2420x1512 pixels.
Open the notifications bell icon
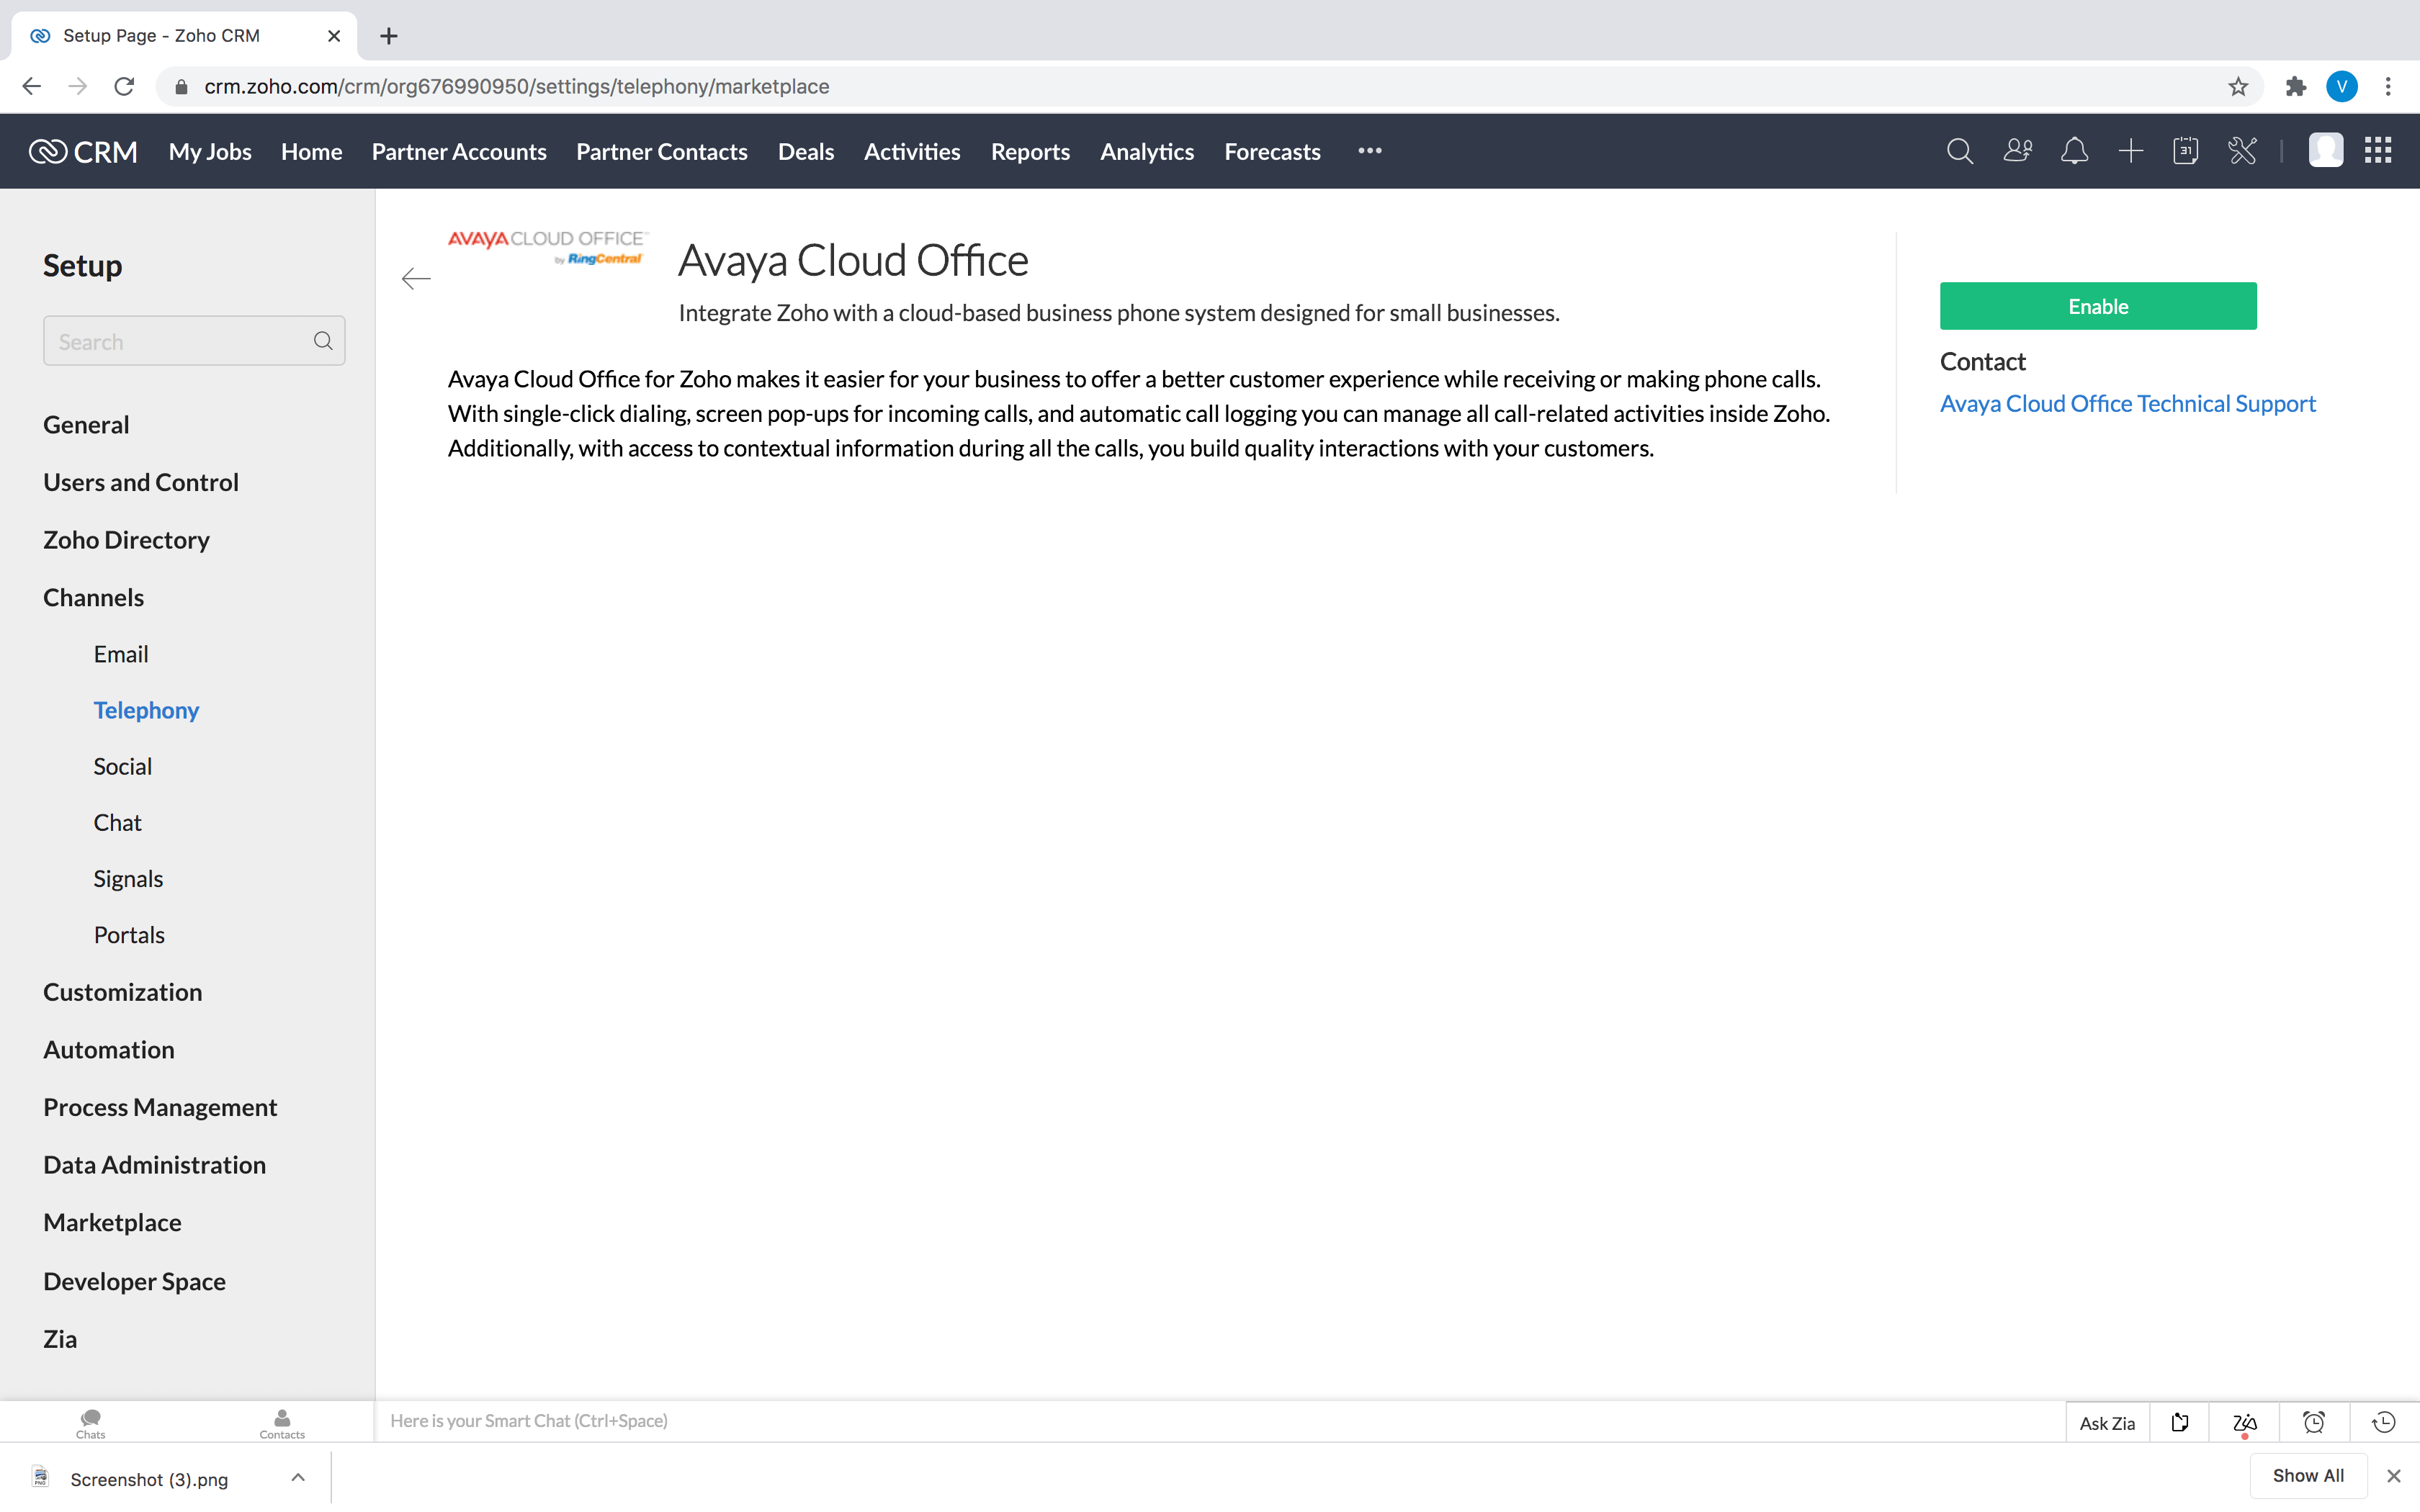click(2074, 151)
